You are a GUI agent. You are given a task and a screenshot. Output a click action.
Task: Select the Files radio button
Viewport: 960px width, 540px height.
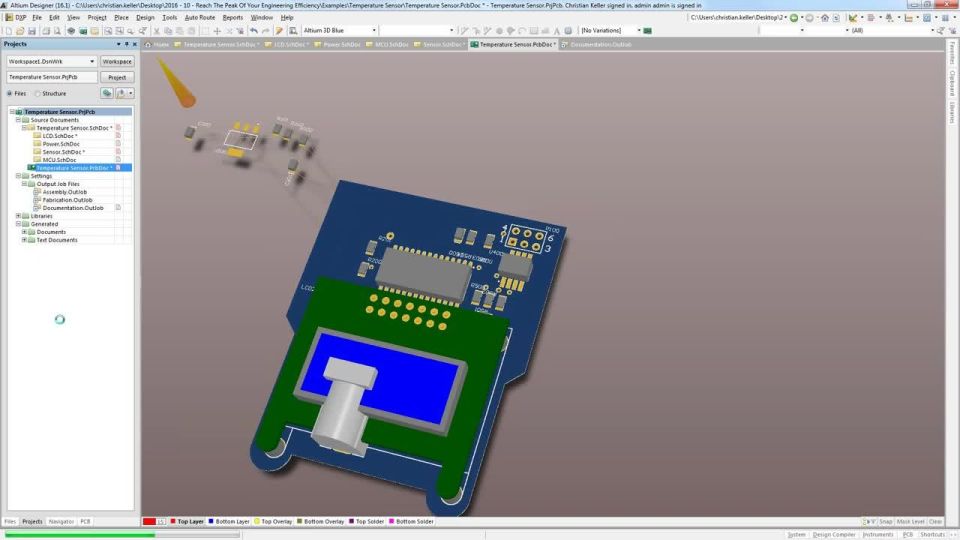coord(9,94)
